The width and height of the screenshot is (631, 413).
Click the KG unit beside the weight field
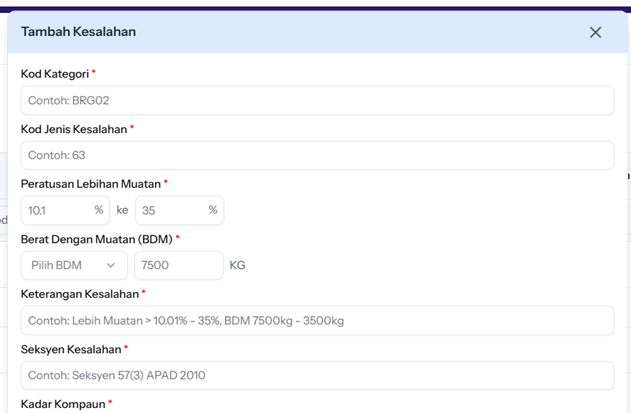point(237,265)
